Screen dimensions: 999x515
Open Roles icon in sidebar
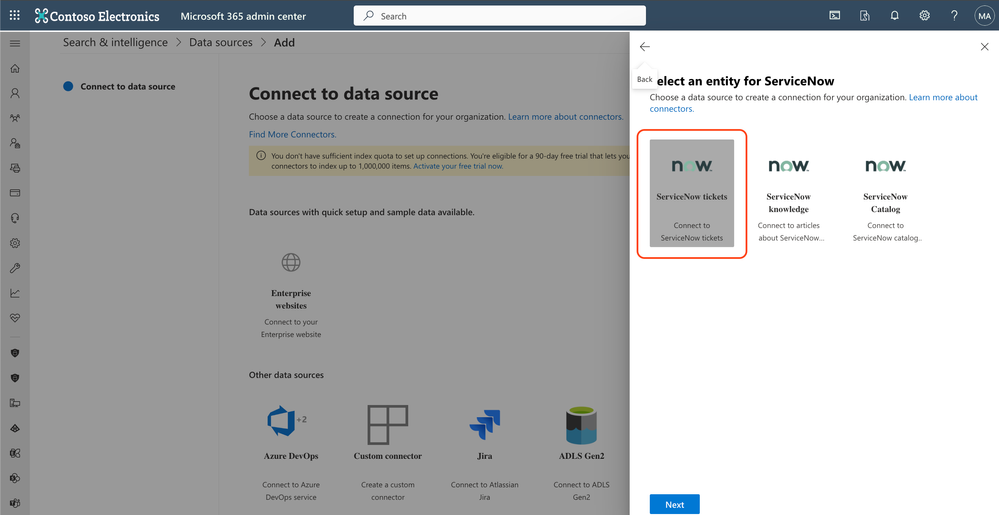[15, 143]
